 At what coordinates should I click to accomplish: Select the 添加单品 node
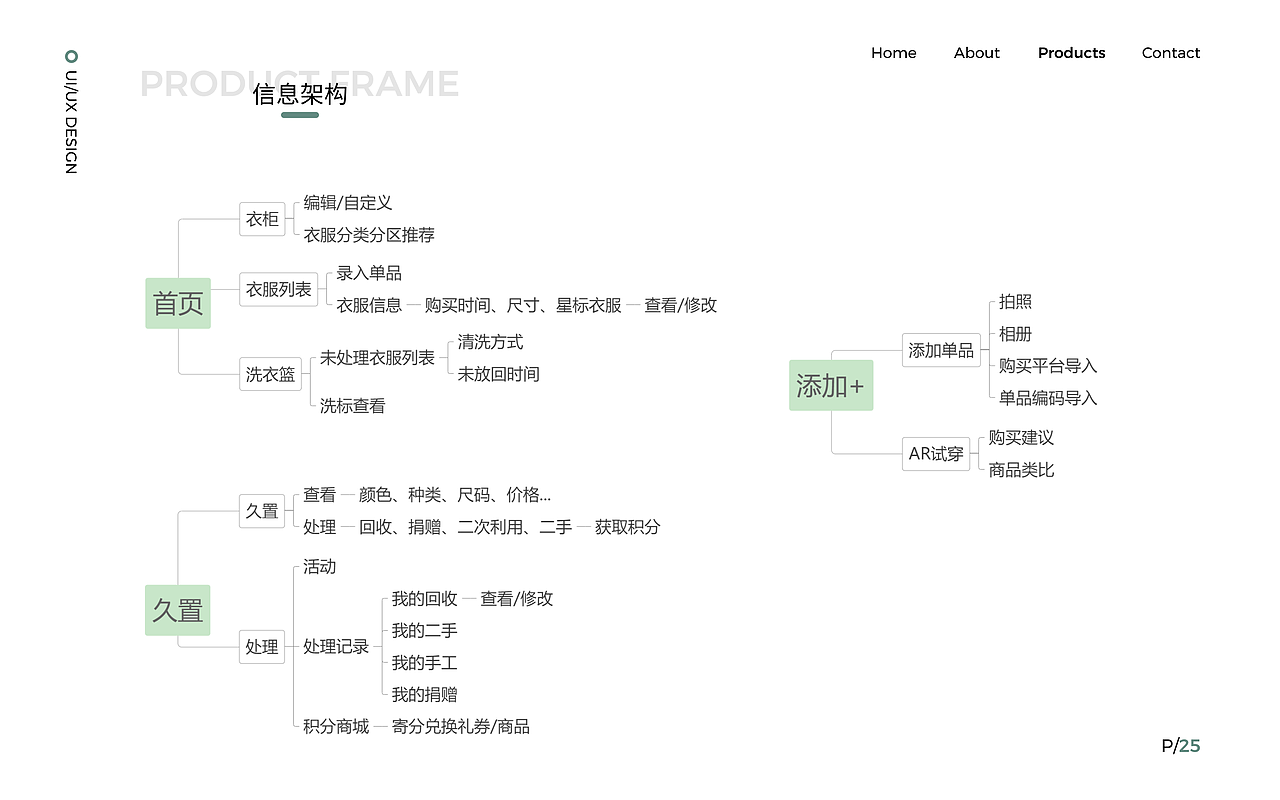(941, 350)
